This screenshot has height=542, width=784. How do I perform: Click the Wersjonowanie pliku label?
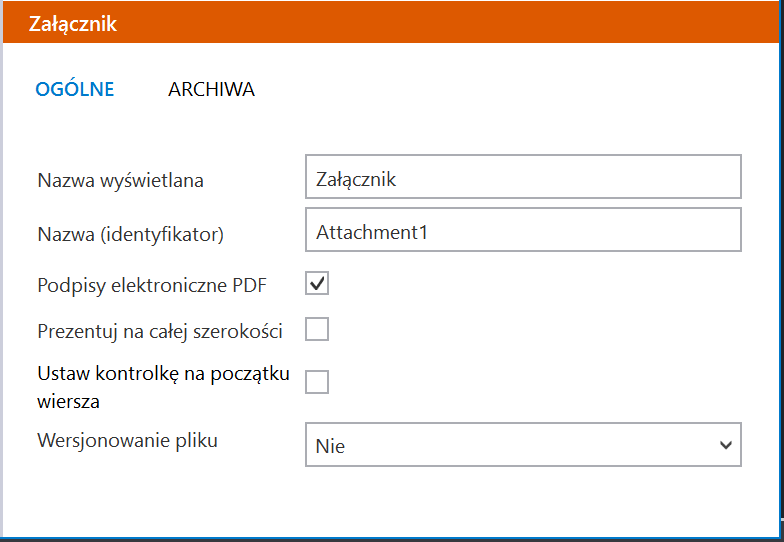coord(128,440)
